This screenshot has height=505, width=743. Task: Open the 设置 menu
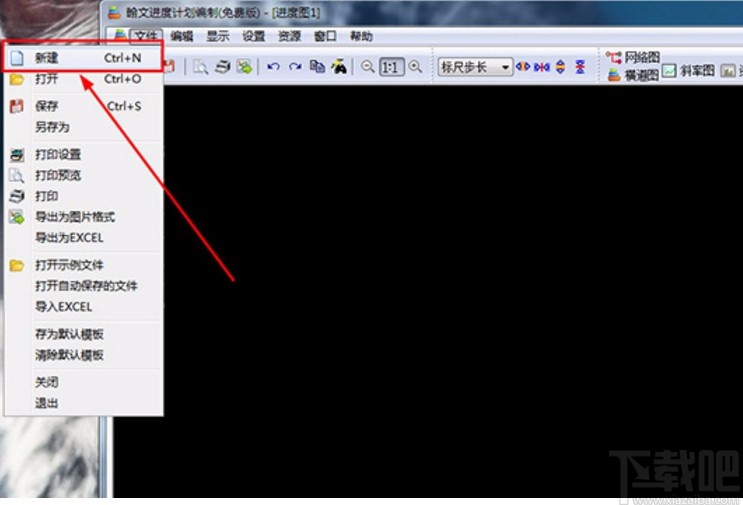pyautogui.click(x=254, y=36)
